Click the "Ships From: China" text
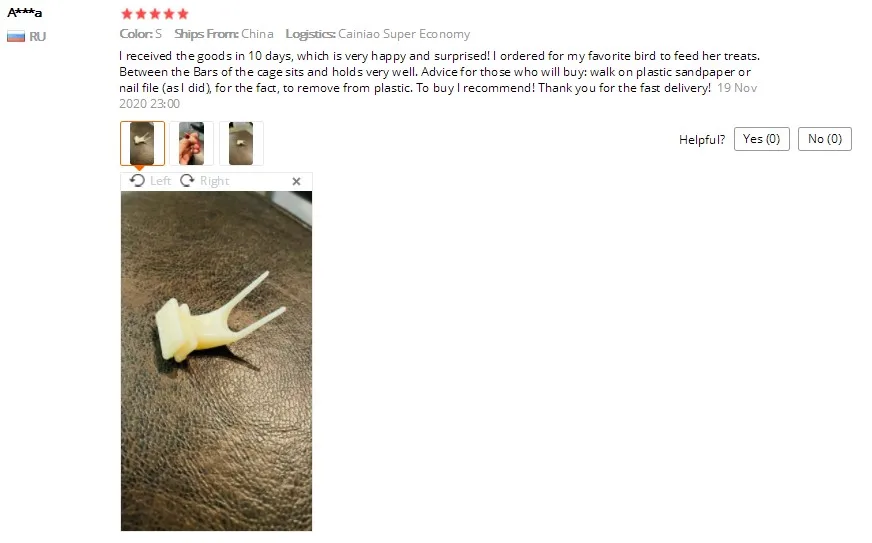This screenshot has width=872, height=543. coord(224,34)
